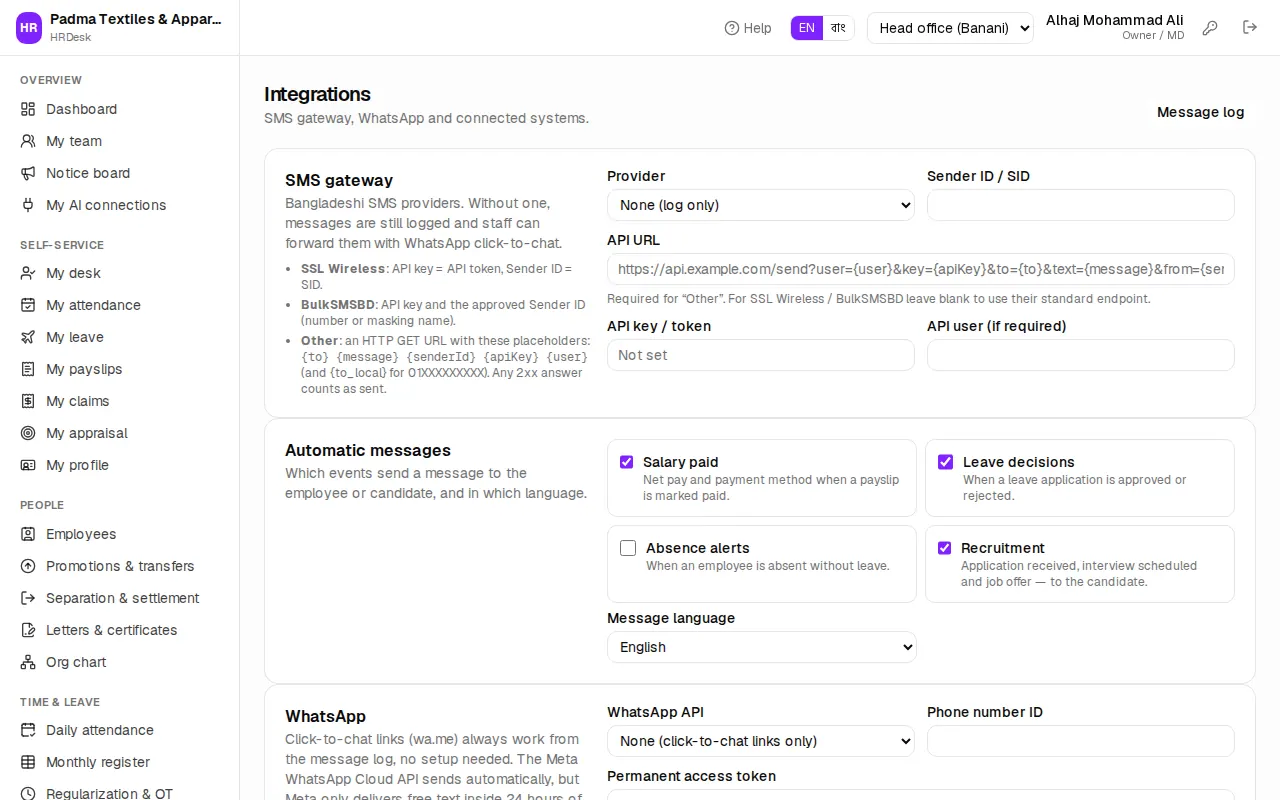The height and width of the screenshot is (800, 1280).
Task: Click the HR logo badge
Action: 29,28
